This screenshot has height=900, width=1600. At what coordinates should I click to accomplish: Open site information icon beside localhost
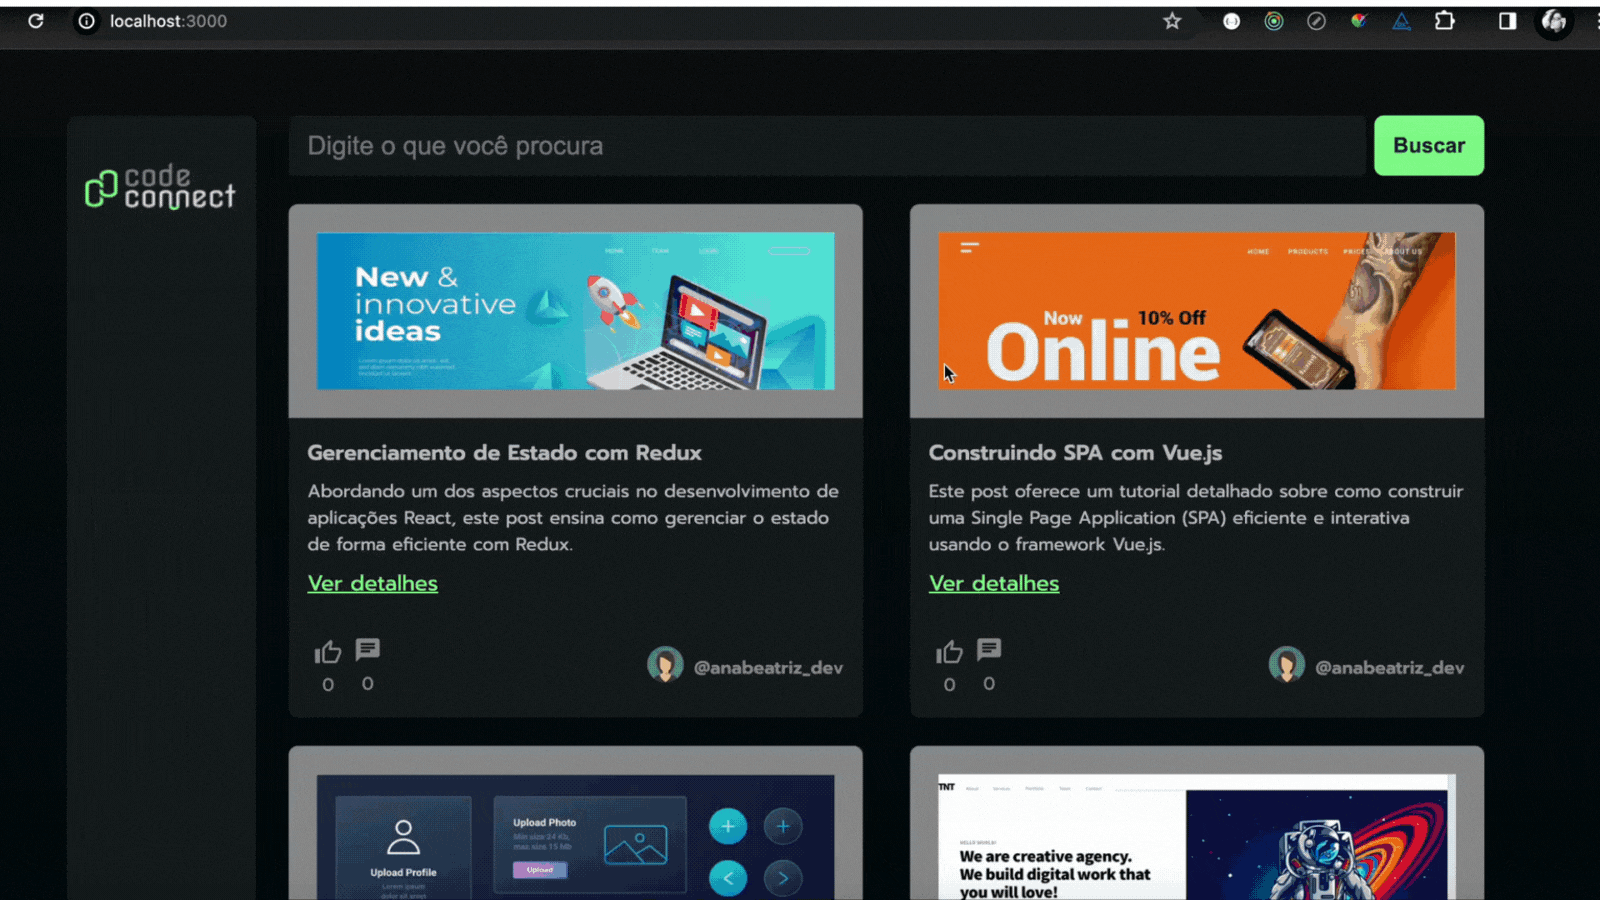(87, 21)
